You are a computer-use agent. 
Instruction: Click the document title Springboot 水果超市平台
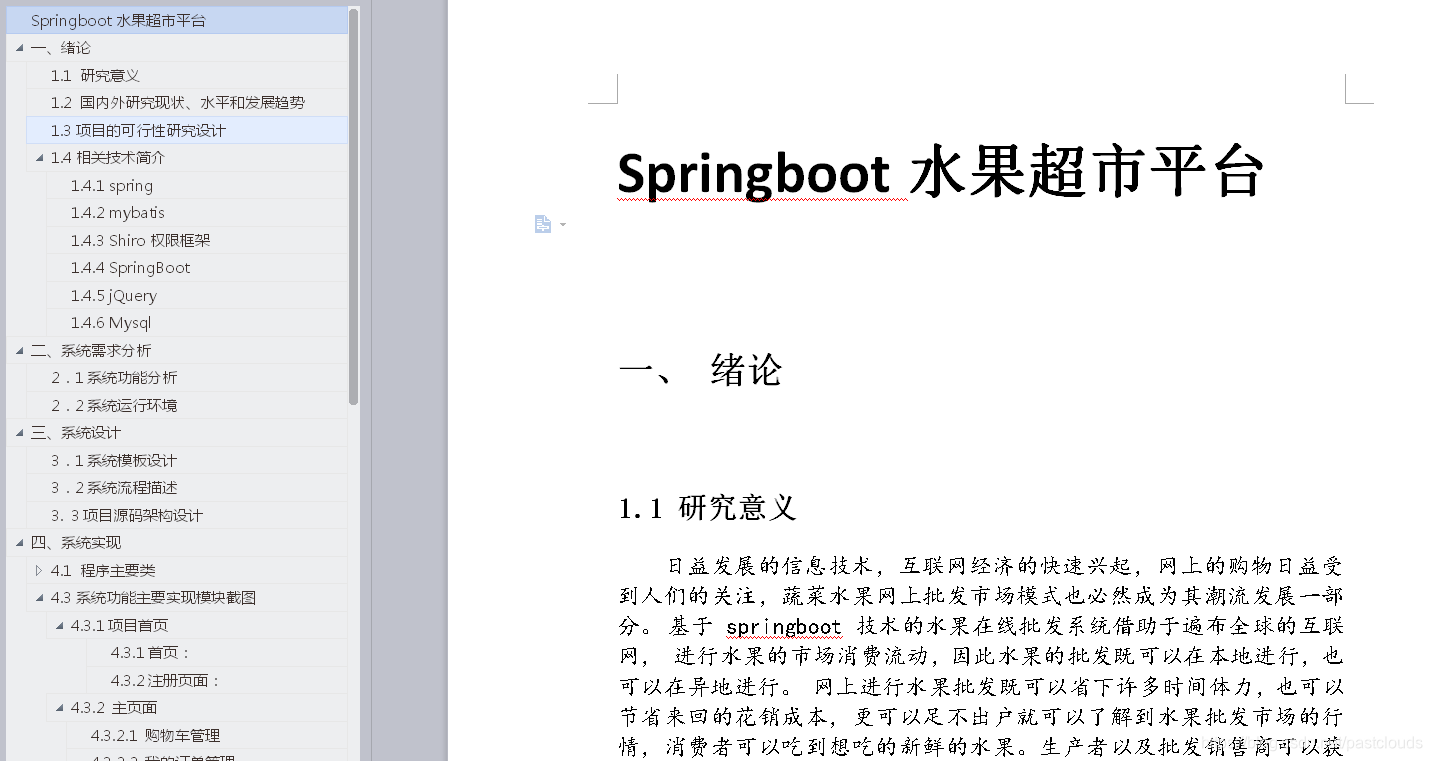941,172
